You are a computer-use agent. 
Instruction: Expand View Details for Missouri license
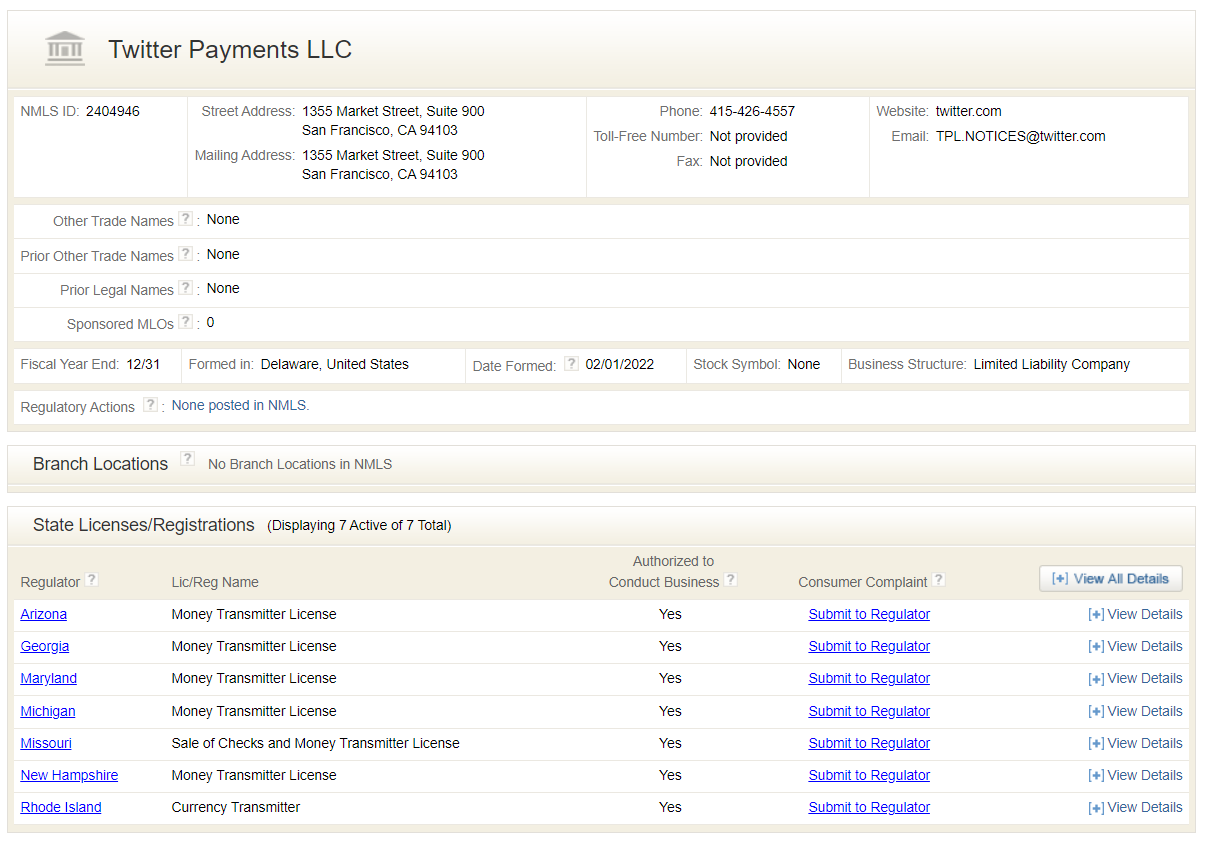(x=1135, y=744)
